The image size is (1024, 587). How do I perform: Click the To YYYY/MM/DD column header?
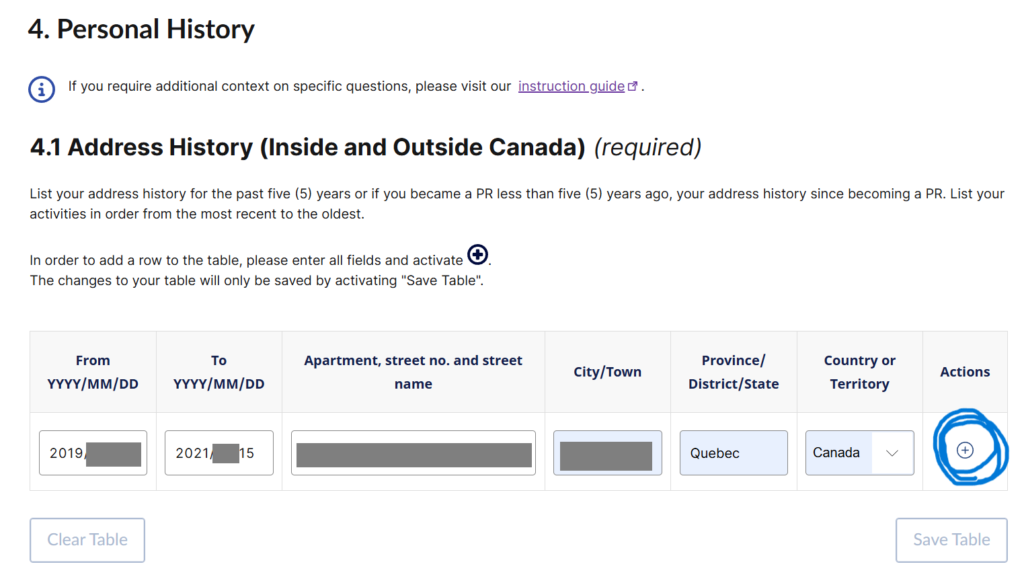click(219, 372)
